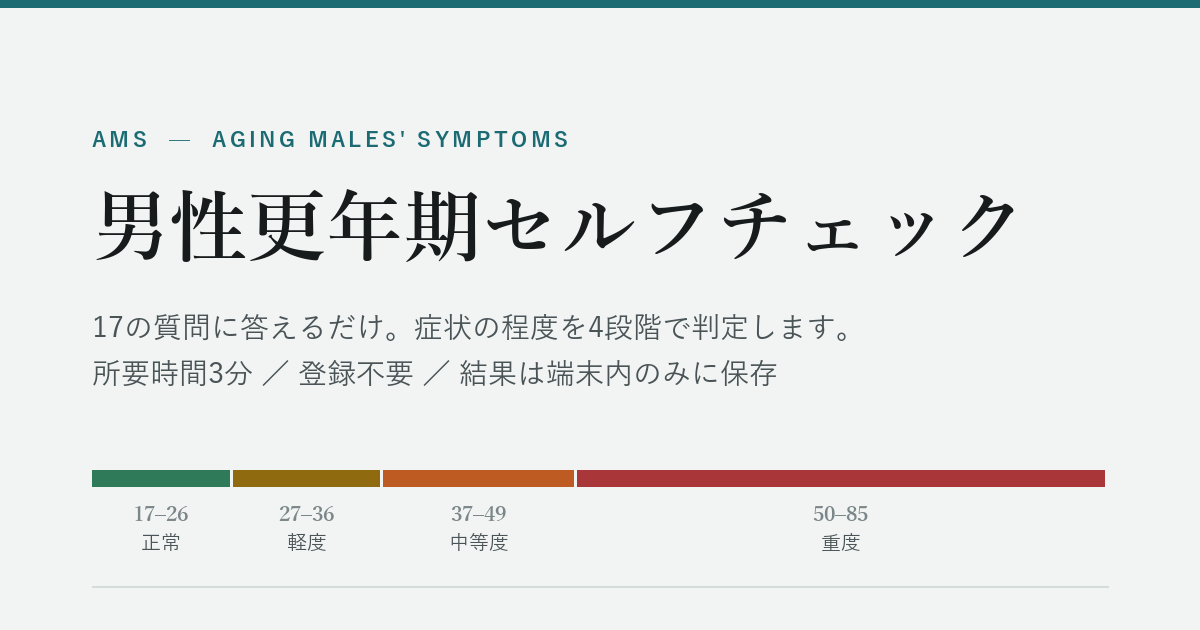Click the 50–85 score range label
1200x630 pixels.
[841, 514]
